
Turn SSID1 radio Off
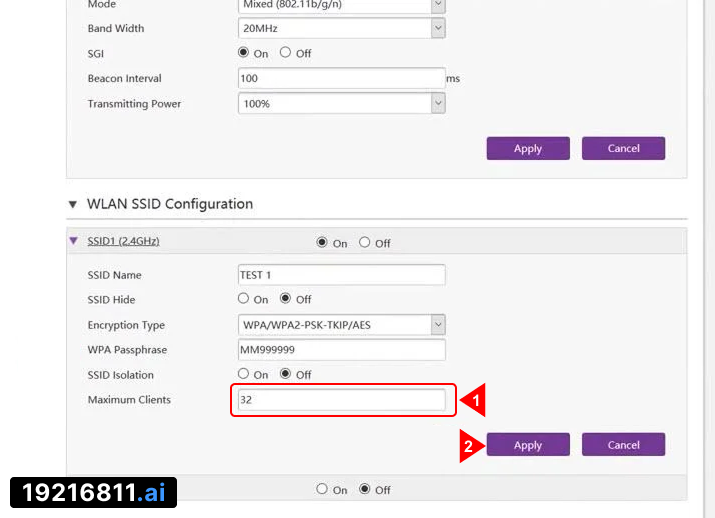pyautogui.click(x=365, y=242)
